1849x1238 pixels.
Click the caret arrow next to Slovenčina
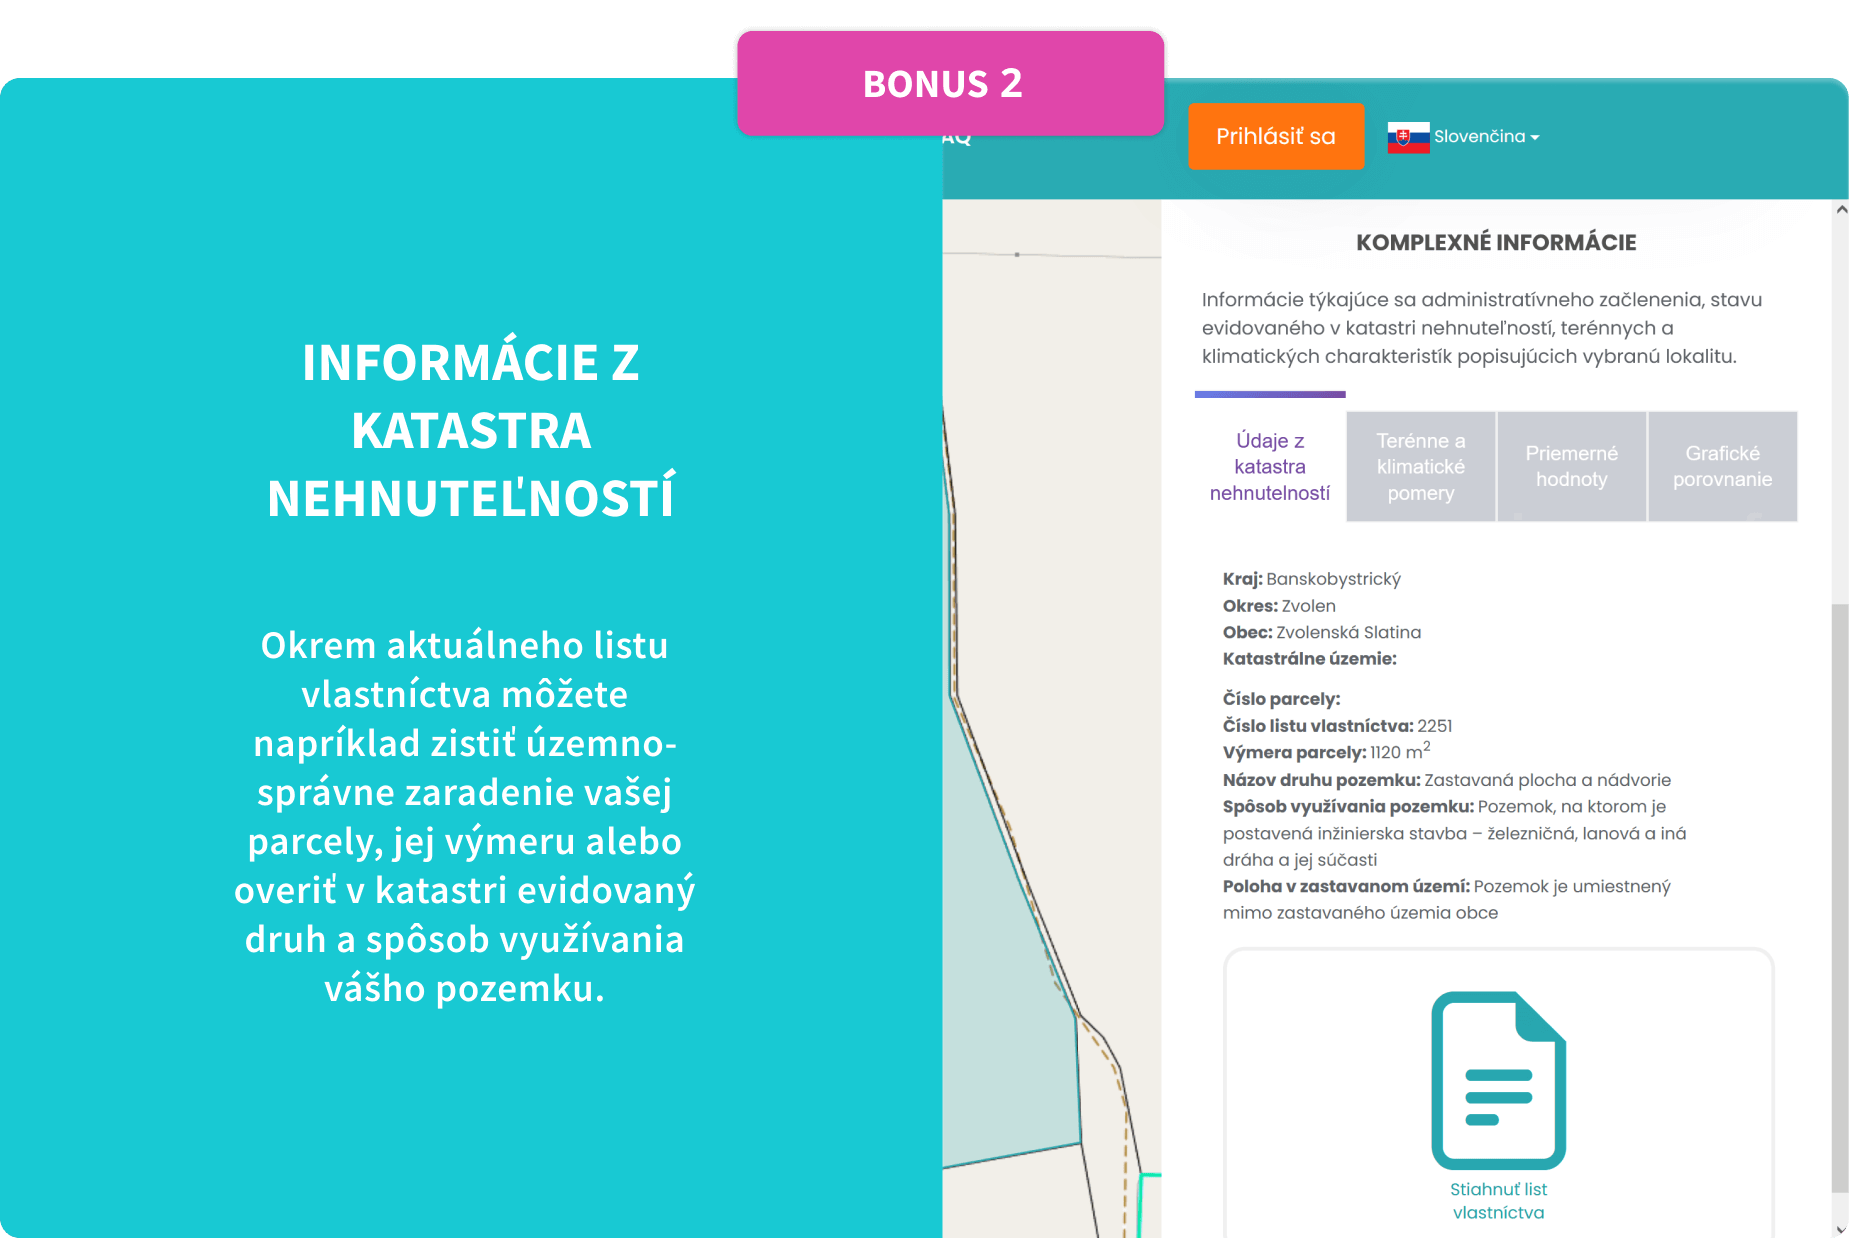click(x=1535, y=138)
